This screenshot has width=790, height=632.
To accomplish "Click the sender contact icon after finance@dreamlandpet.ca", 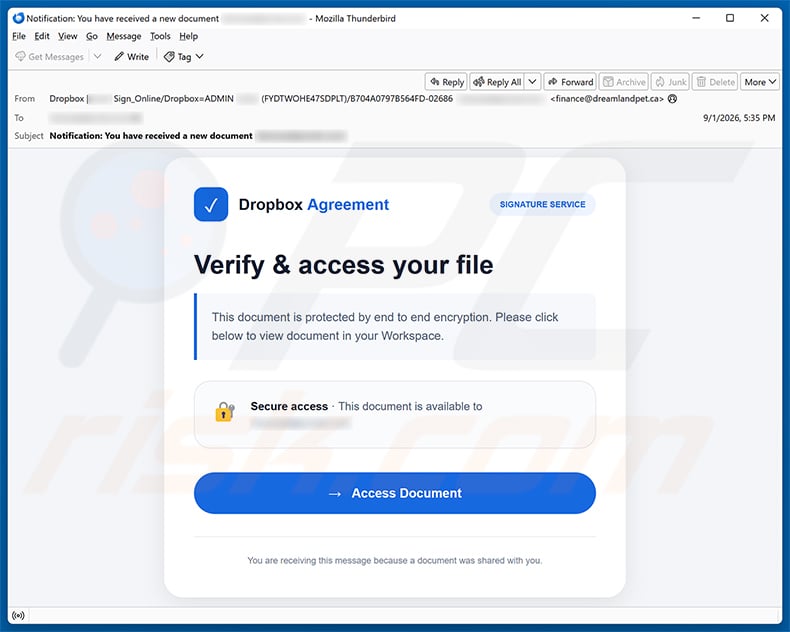I will click(x=672, y=99).
